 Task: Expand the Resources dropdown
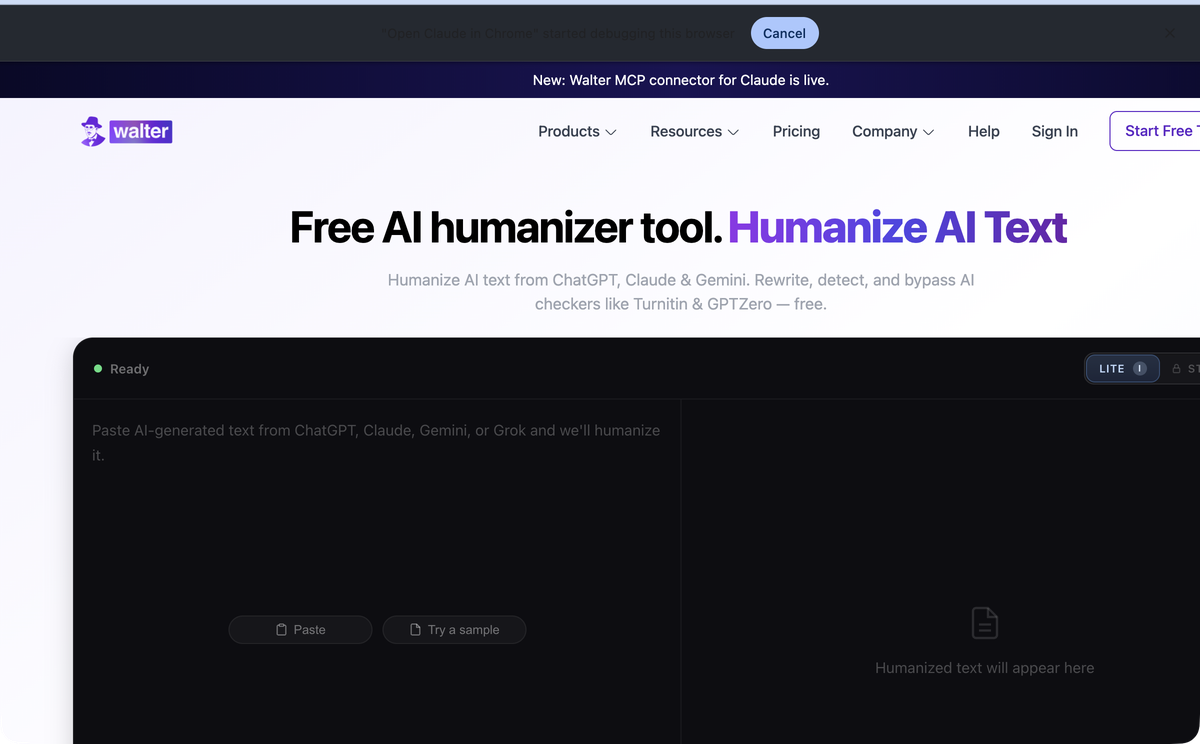[694, 131]
